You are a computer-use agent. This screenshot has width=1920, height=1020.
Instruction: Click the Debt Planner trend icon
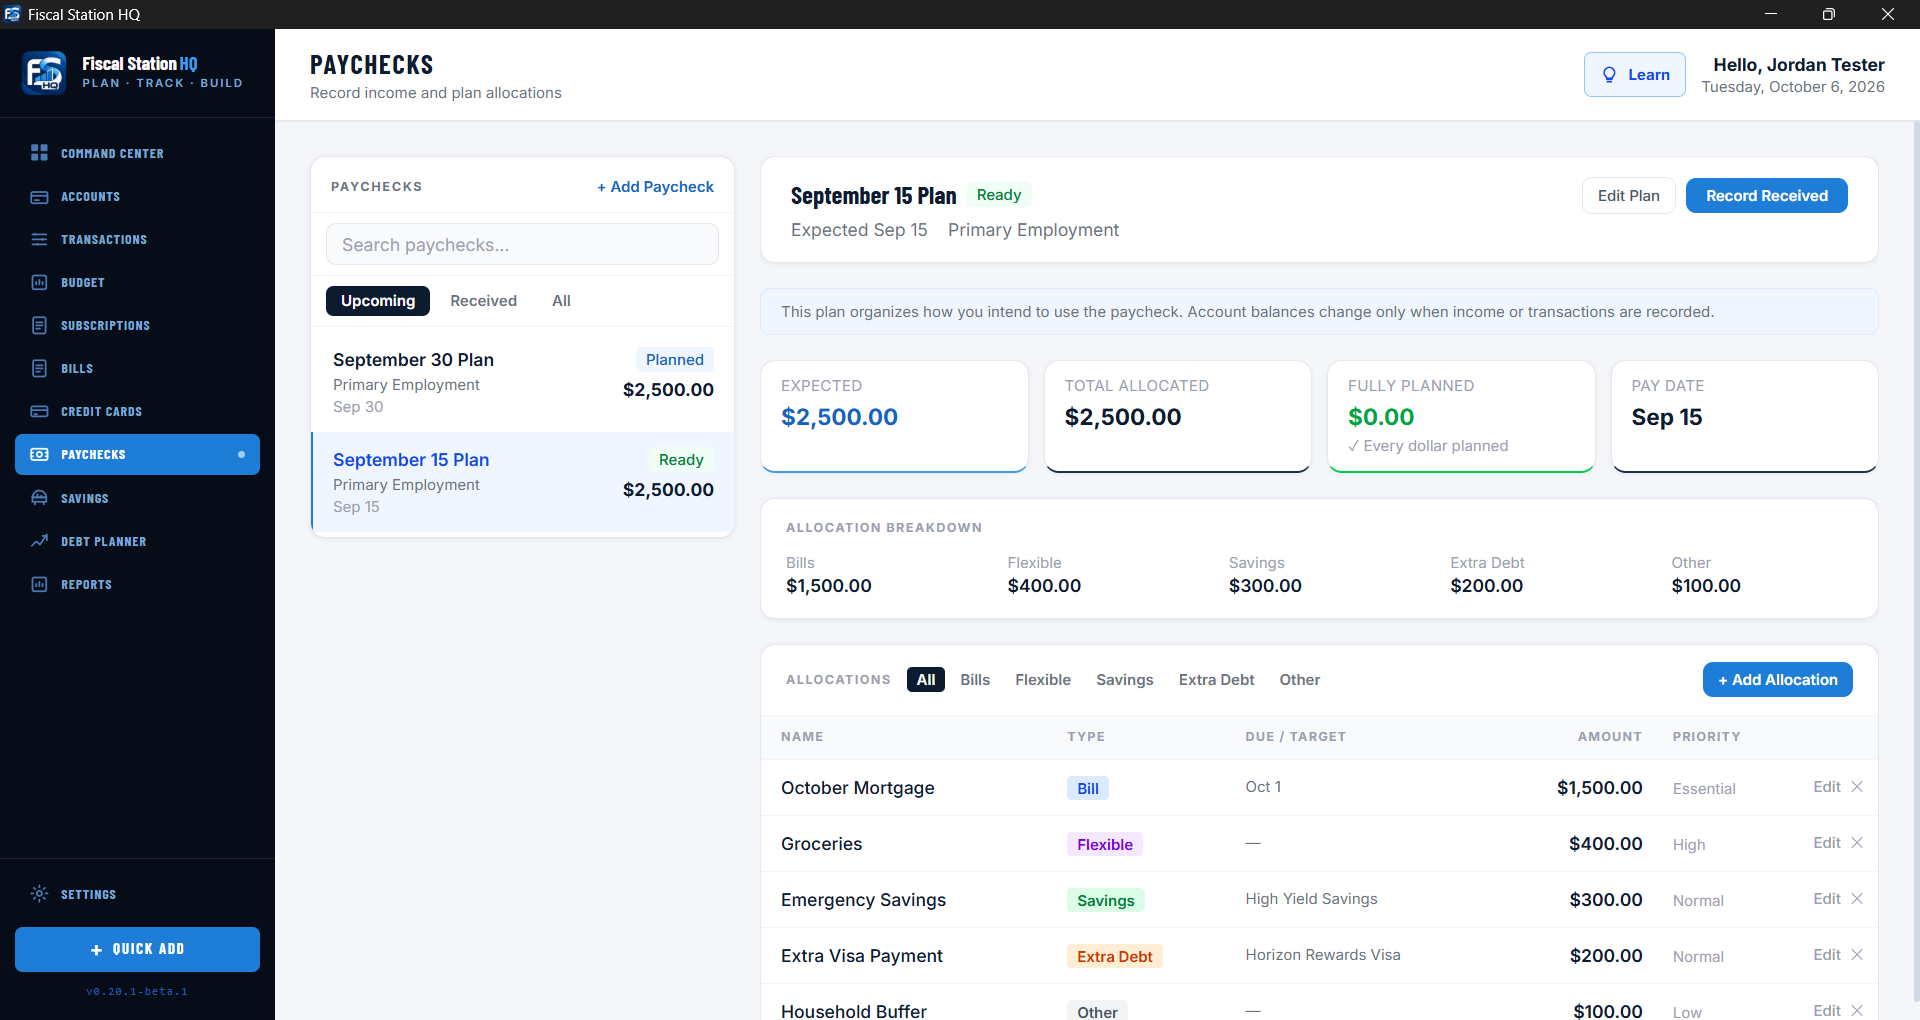[39, 541]
